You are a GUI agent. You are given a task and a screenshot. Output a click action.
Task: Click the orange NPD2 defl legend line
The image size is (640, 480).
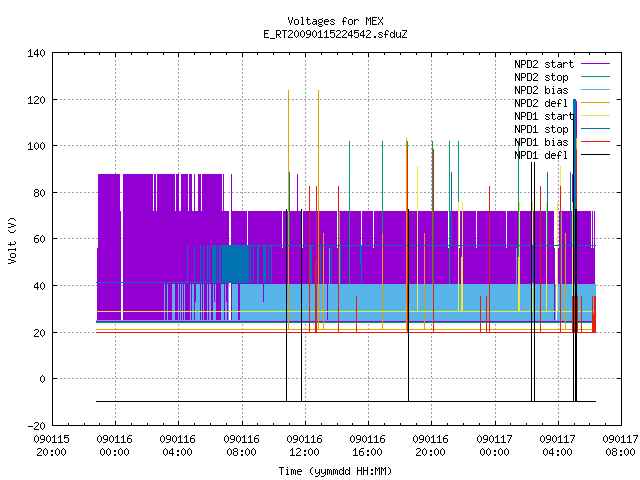(595, 103)
